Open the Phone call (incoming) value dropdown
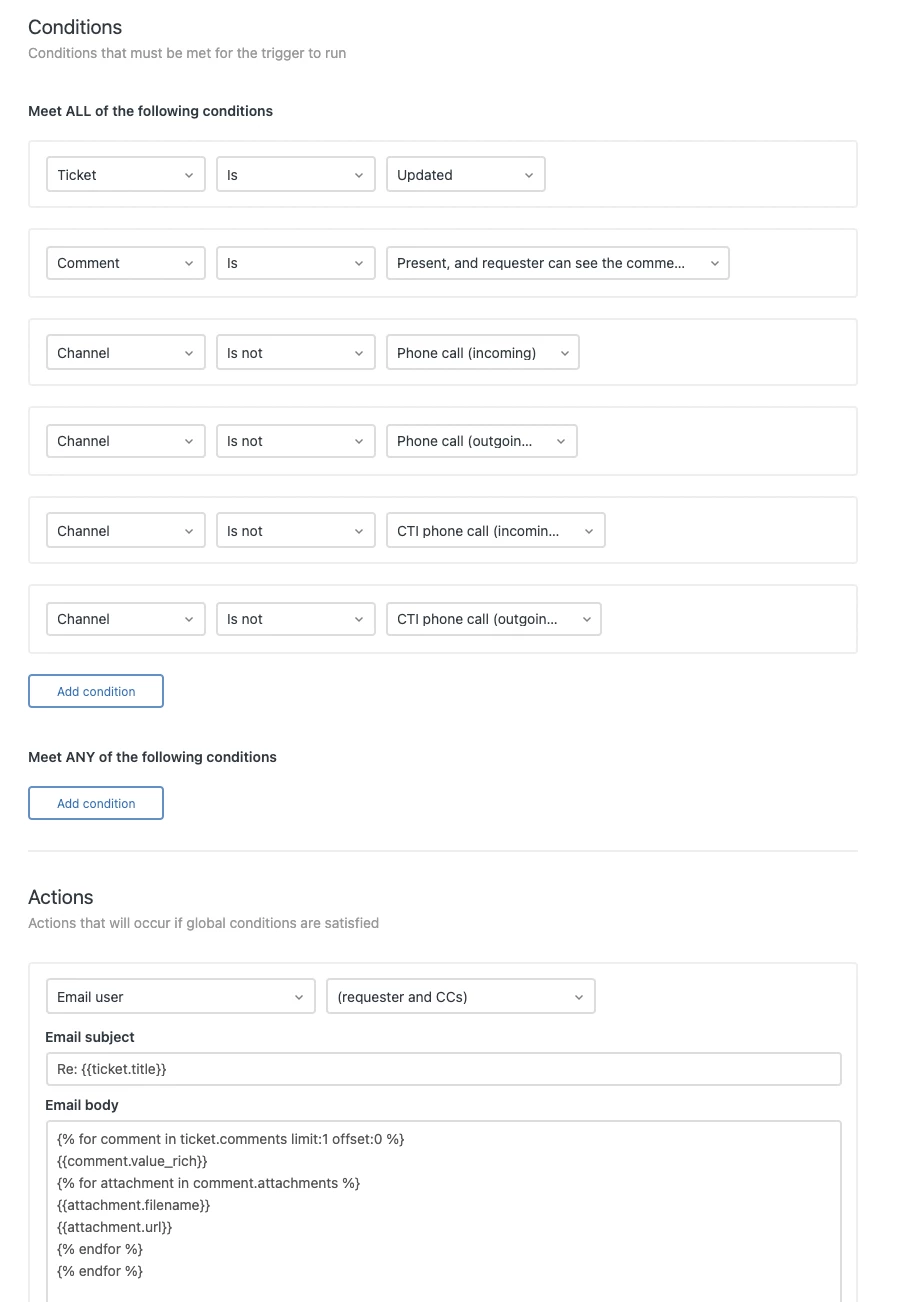The width and height of the screenshot is (900, 1302). click(482, 353)
